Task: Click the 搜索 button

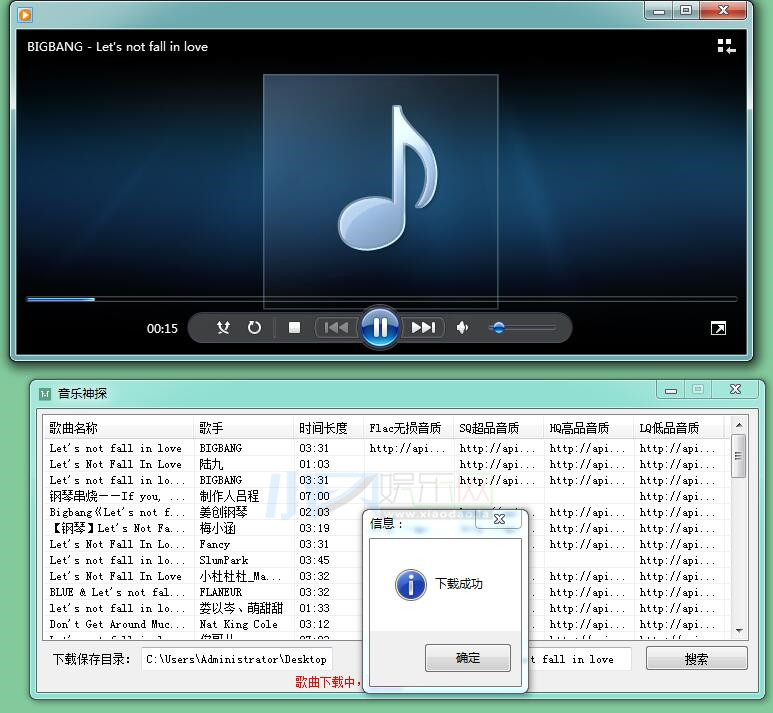Action: 696,659
